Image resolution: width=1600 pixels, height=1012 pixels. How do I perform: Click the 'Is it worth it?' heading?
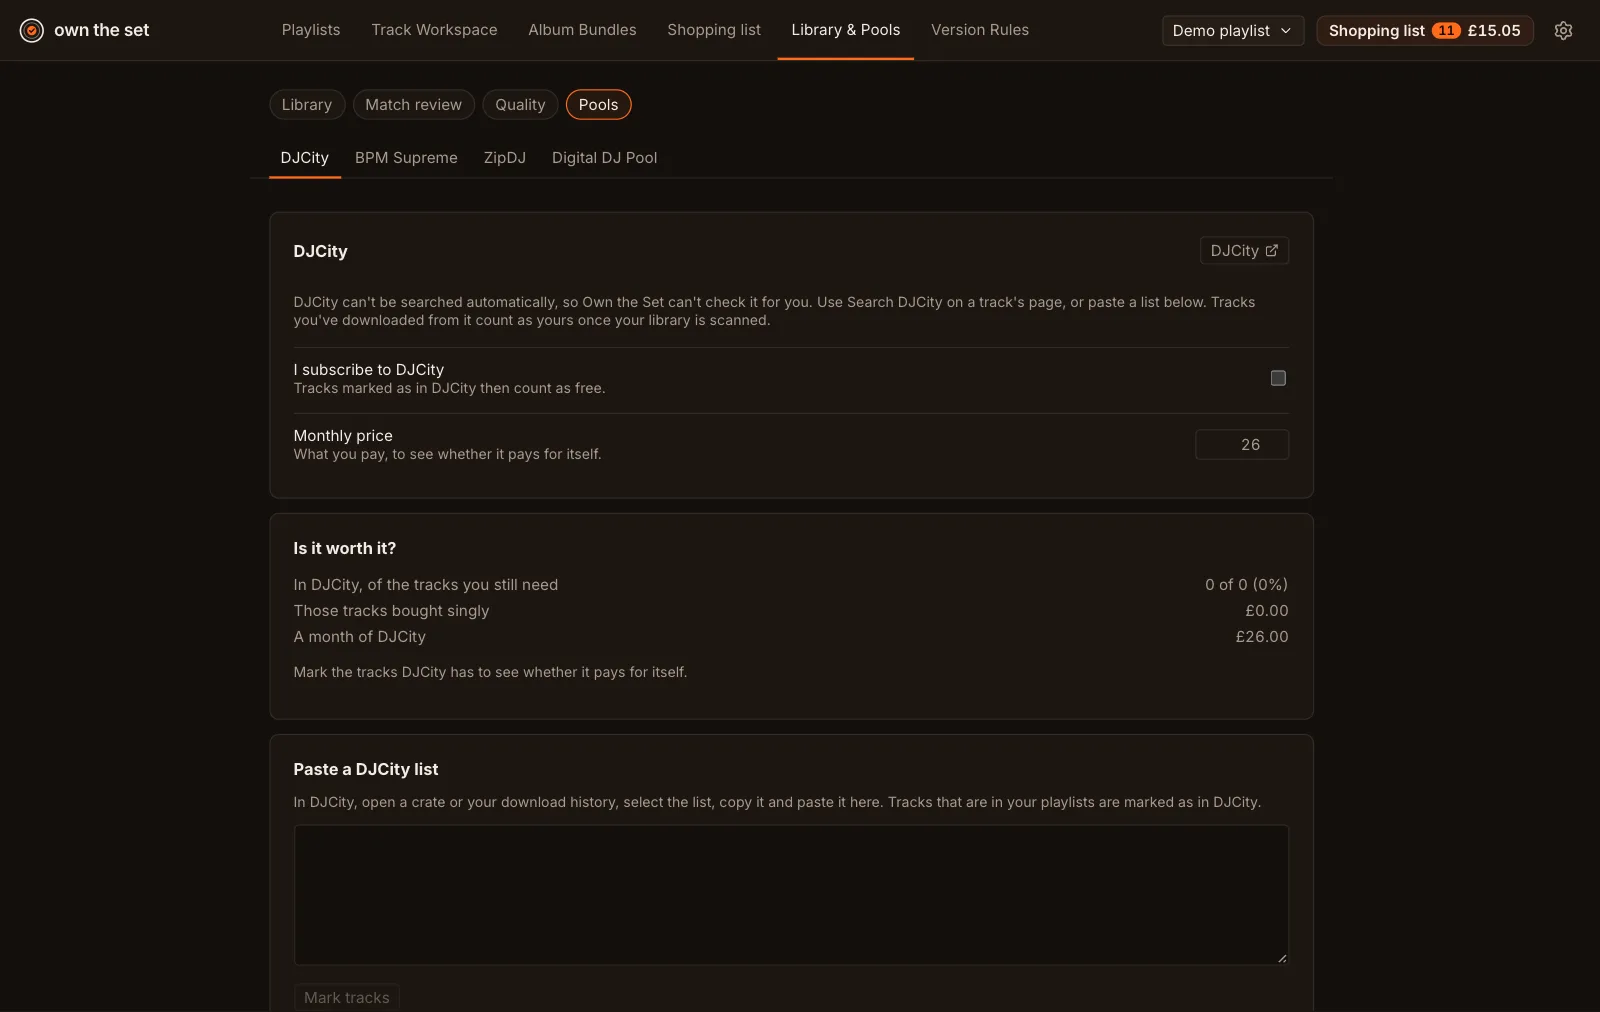[x=345, y=549]
